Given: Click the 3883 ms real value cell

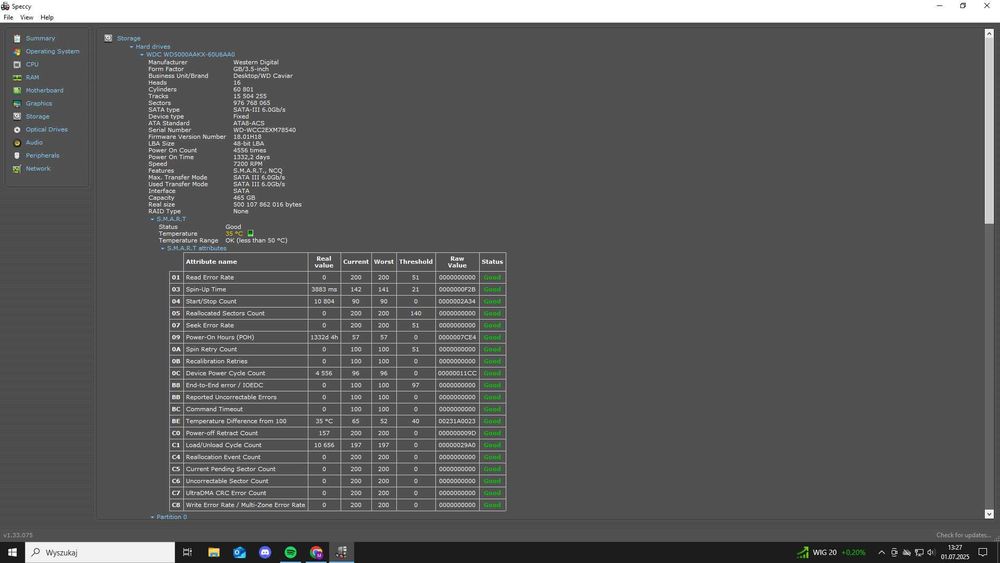Looking at the screenshot, I should pyautogui.click(x=324, y=289).
